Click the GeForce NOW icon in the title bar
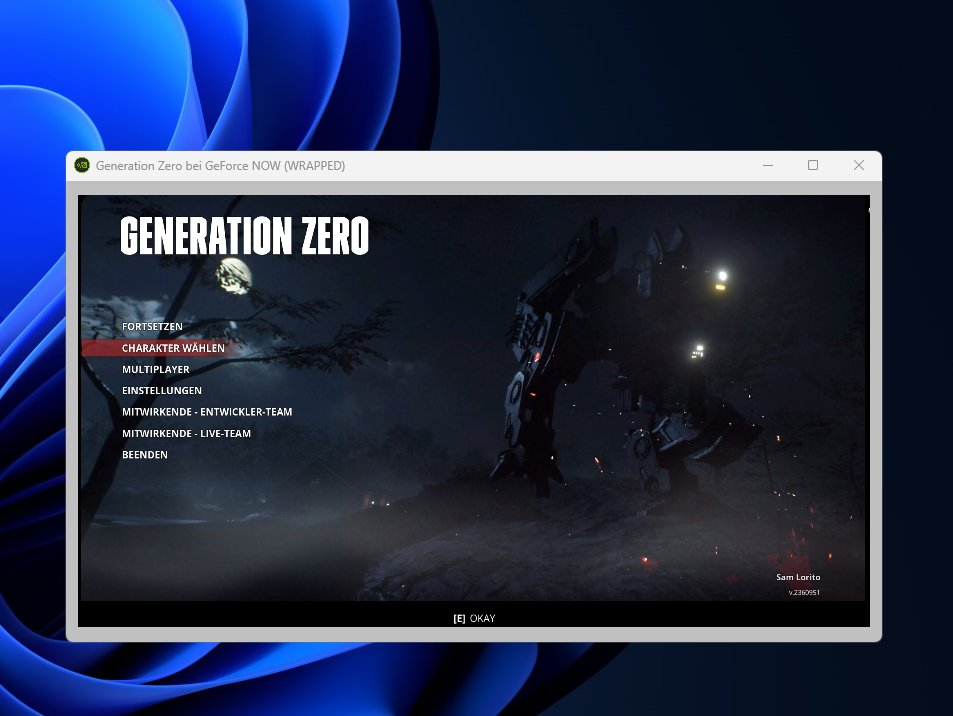Screen dimensions: 953x716 [x=82, y=165]
